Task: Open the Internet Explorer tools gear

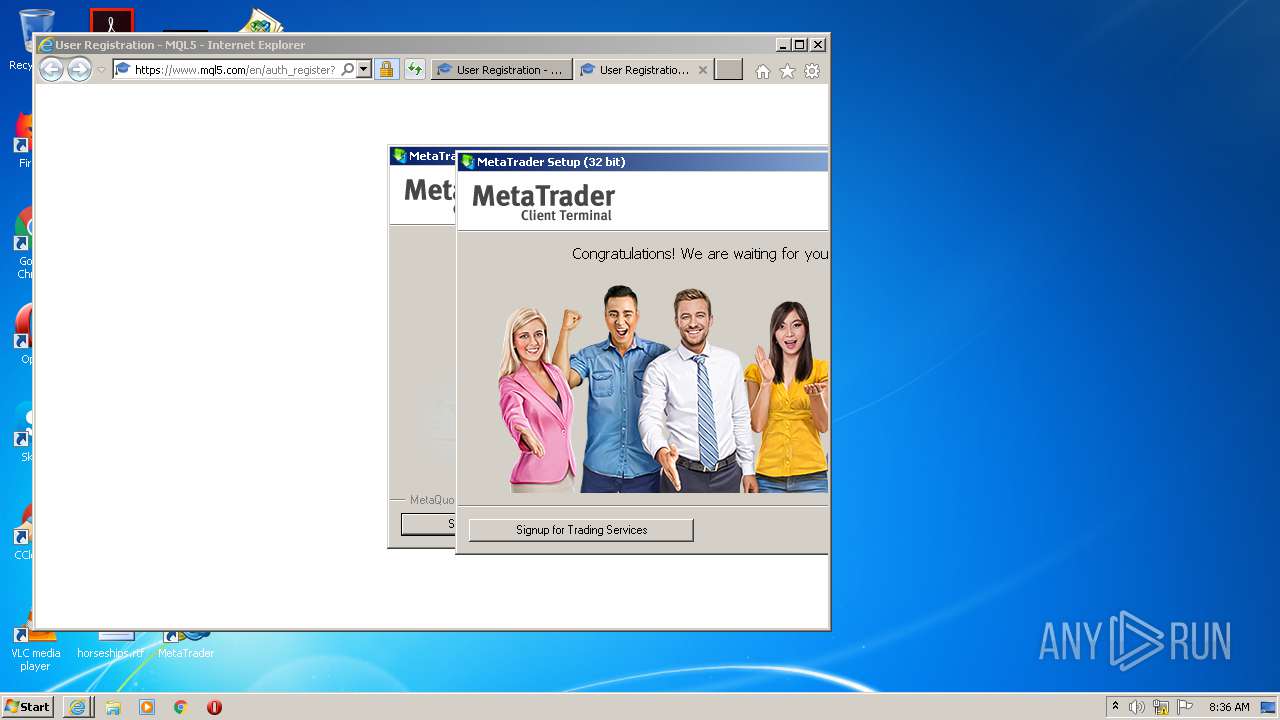Action: point(812,71)
